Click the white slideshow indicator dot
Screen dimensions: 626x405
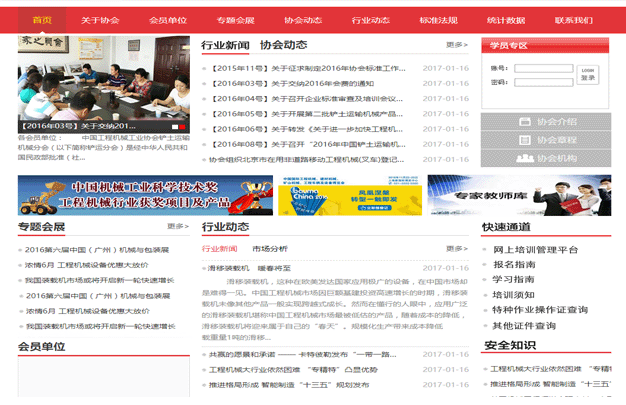click(176, 127)
